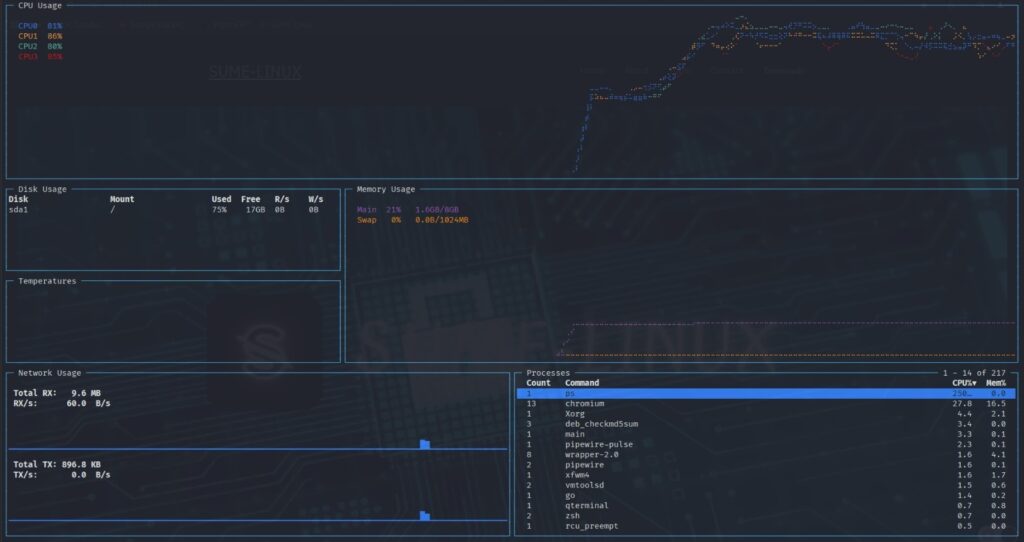The height and width of the screenshot is (542, 1024).
Task: Click the Free column header in Disk Usage
Action: pyautogui.click(x=251, y=199)
